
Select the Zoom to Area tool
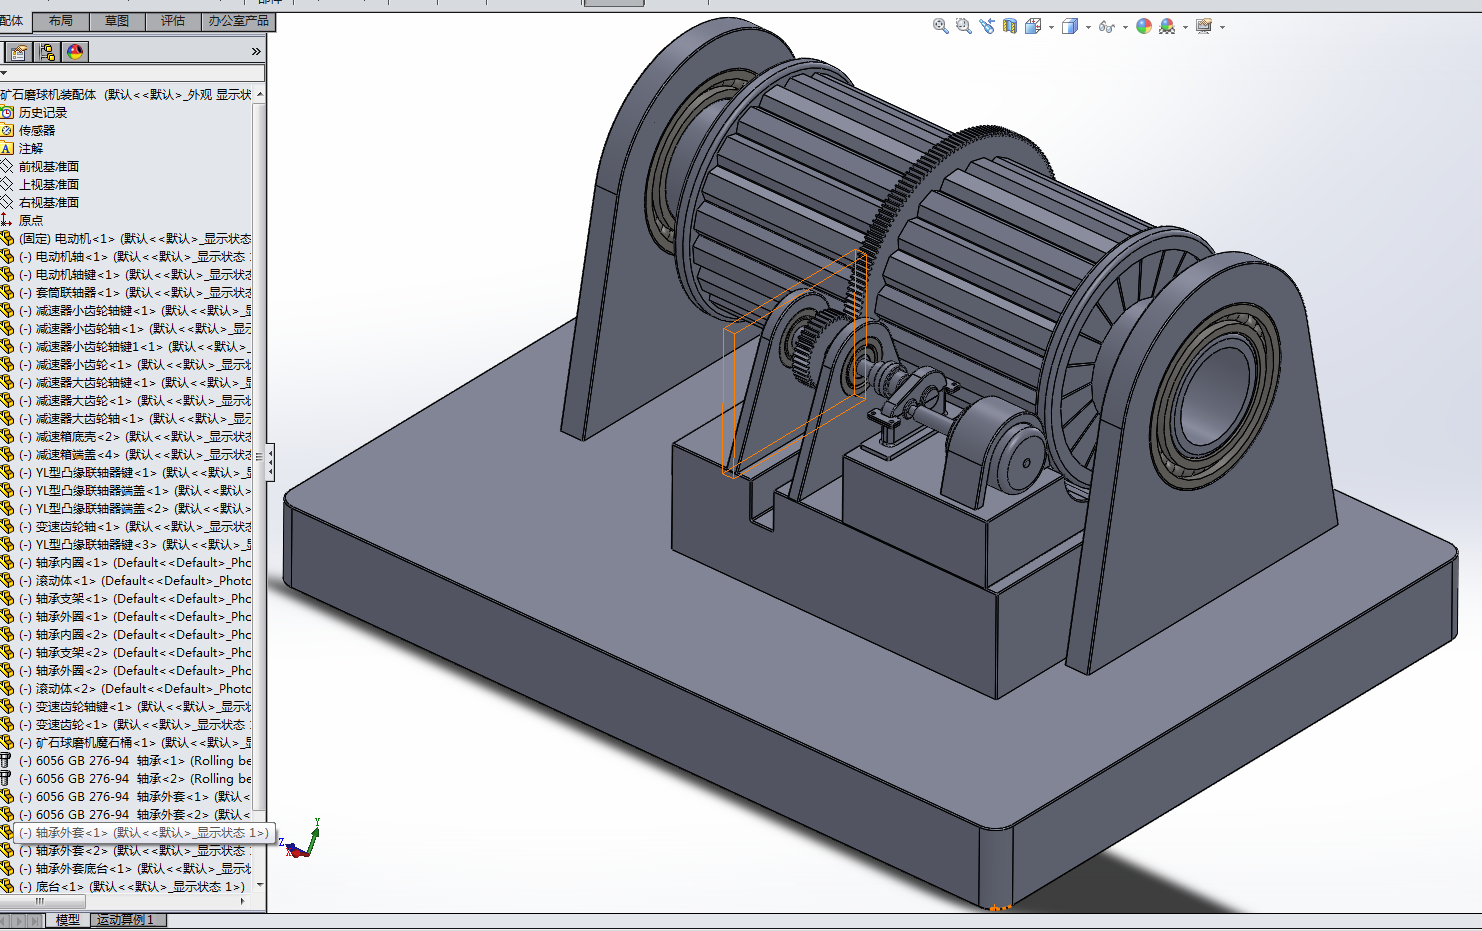(963, 27)
